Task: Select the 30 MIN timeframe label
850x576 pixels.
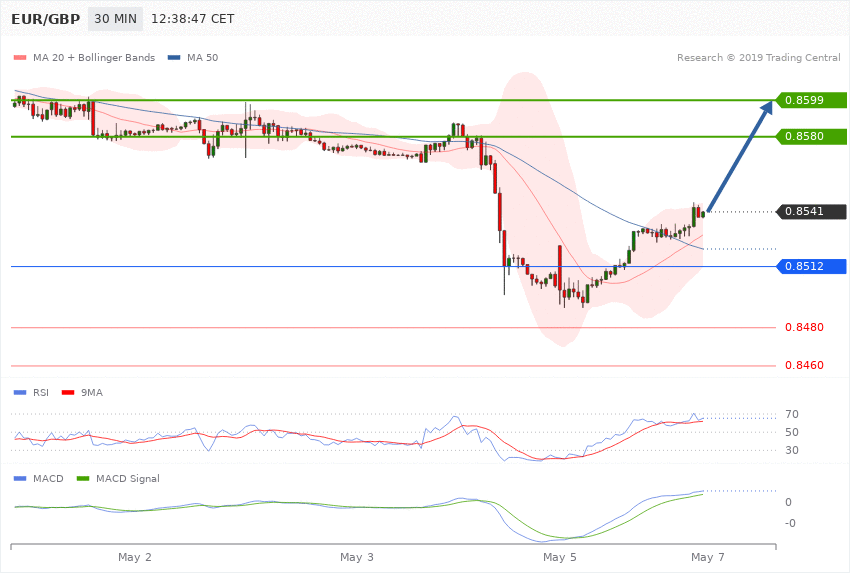Action: click(115, 19)
